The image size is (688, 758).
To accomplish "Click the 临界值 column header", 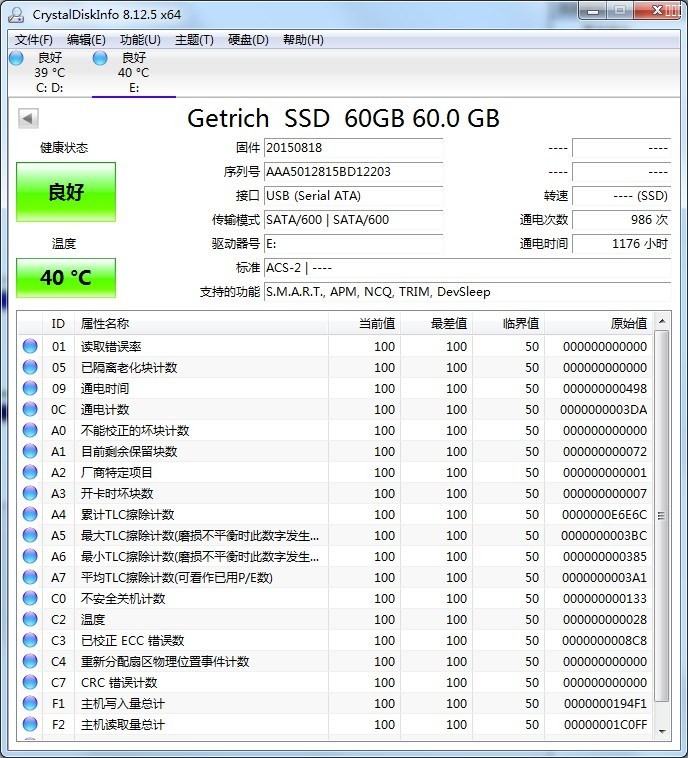I will coord(509,323).
